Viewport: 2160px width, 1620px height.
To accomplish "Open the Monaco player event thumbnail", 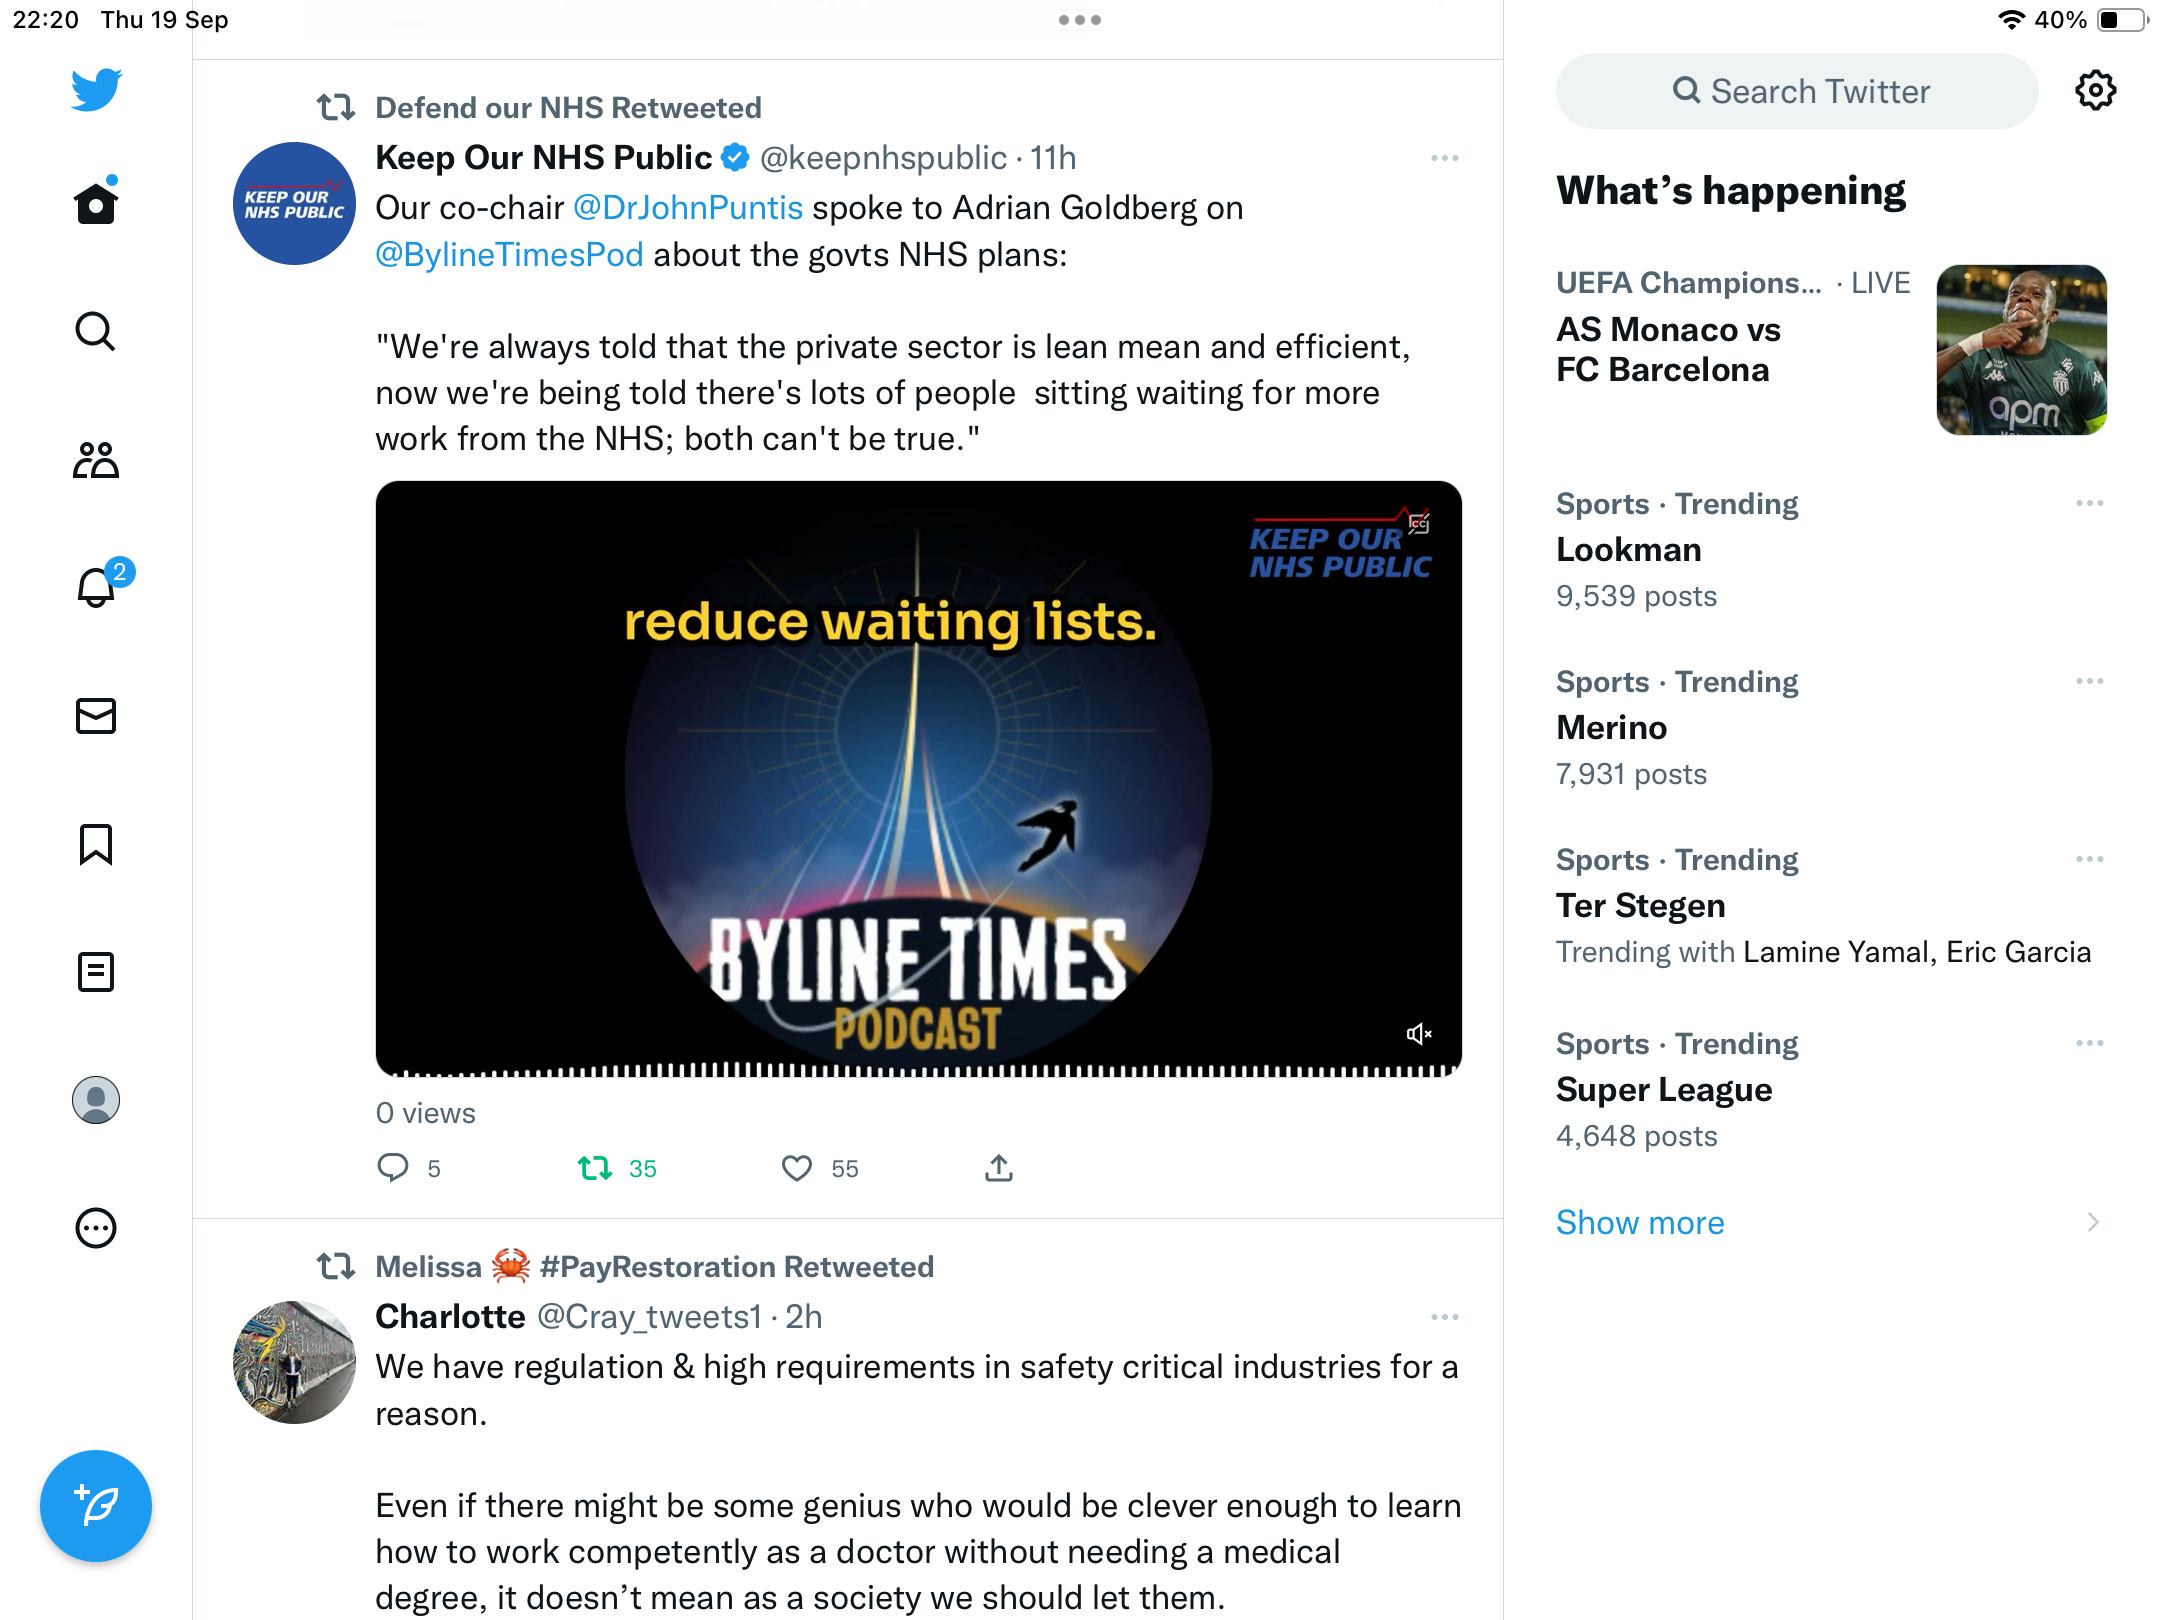I will click(2021, 350).
